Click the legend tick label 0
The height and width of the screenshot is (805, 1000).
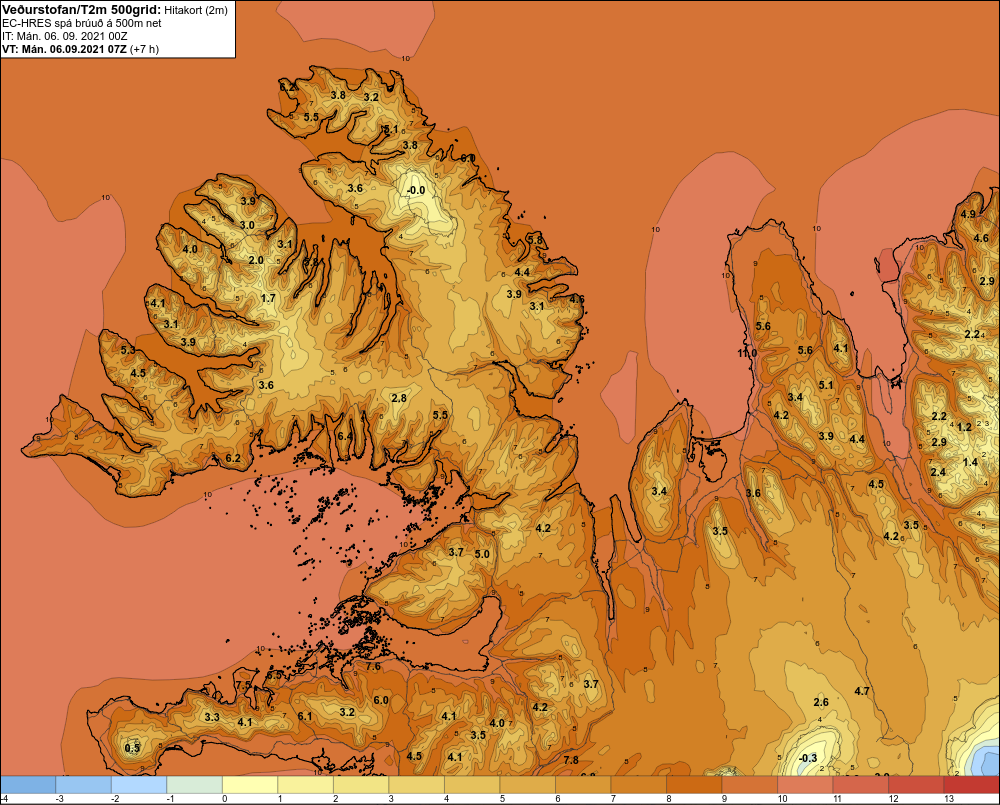coord(224,799)
